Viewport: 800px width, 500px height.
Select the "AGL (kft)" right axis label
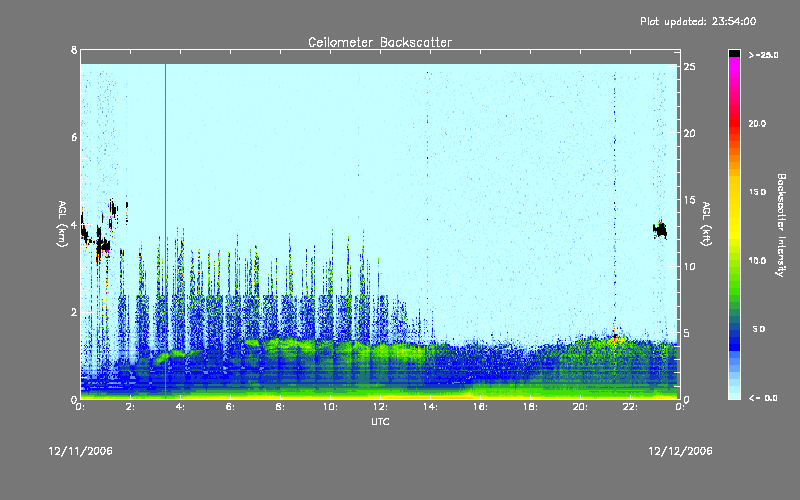pos(706,224)
